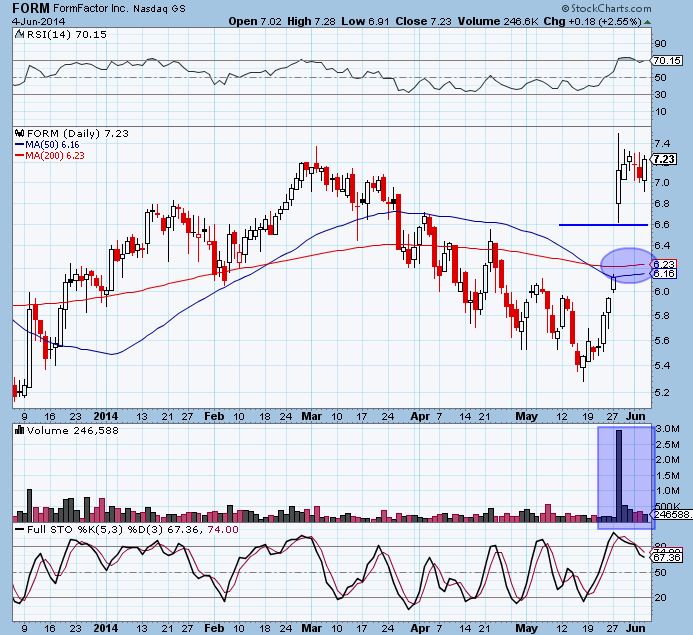Click the 7.4 price axis label
This screenshot has width=693, height=635.
tap(663, 144)
